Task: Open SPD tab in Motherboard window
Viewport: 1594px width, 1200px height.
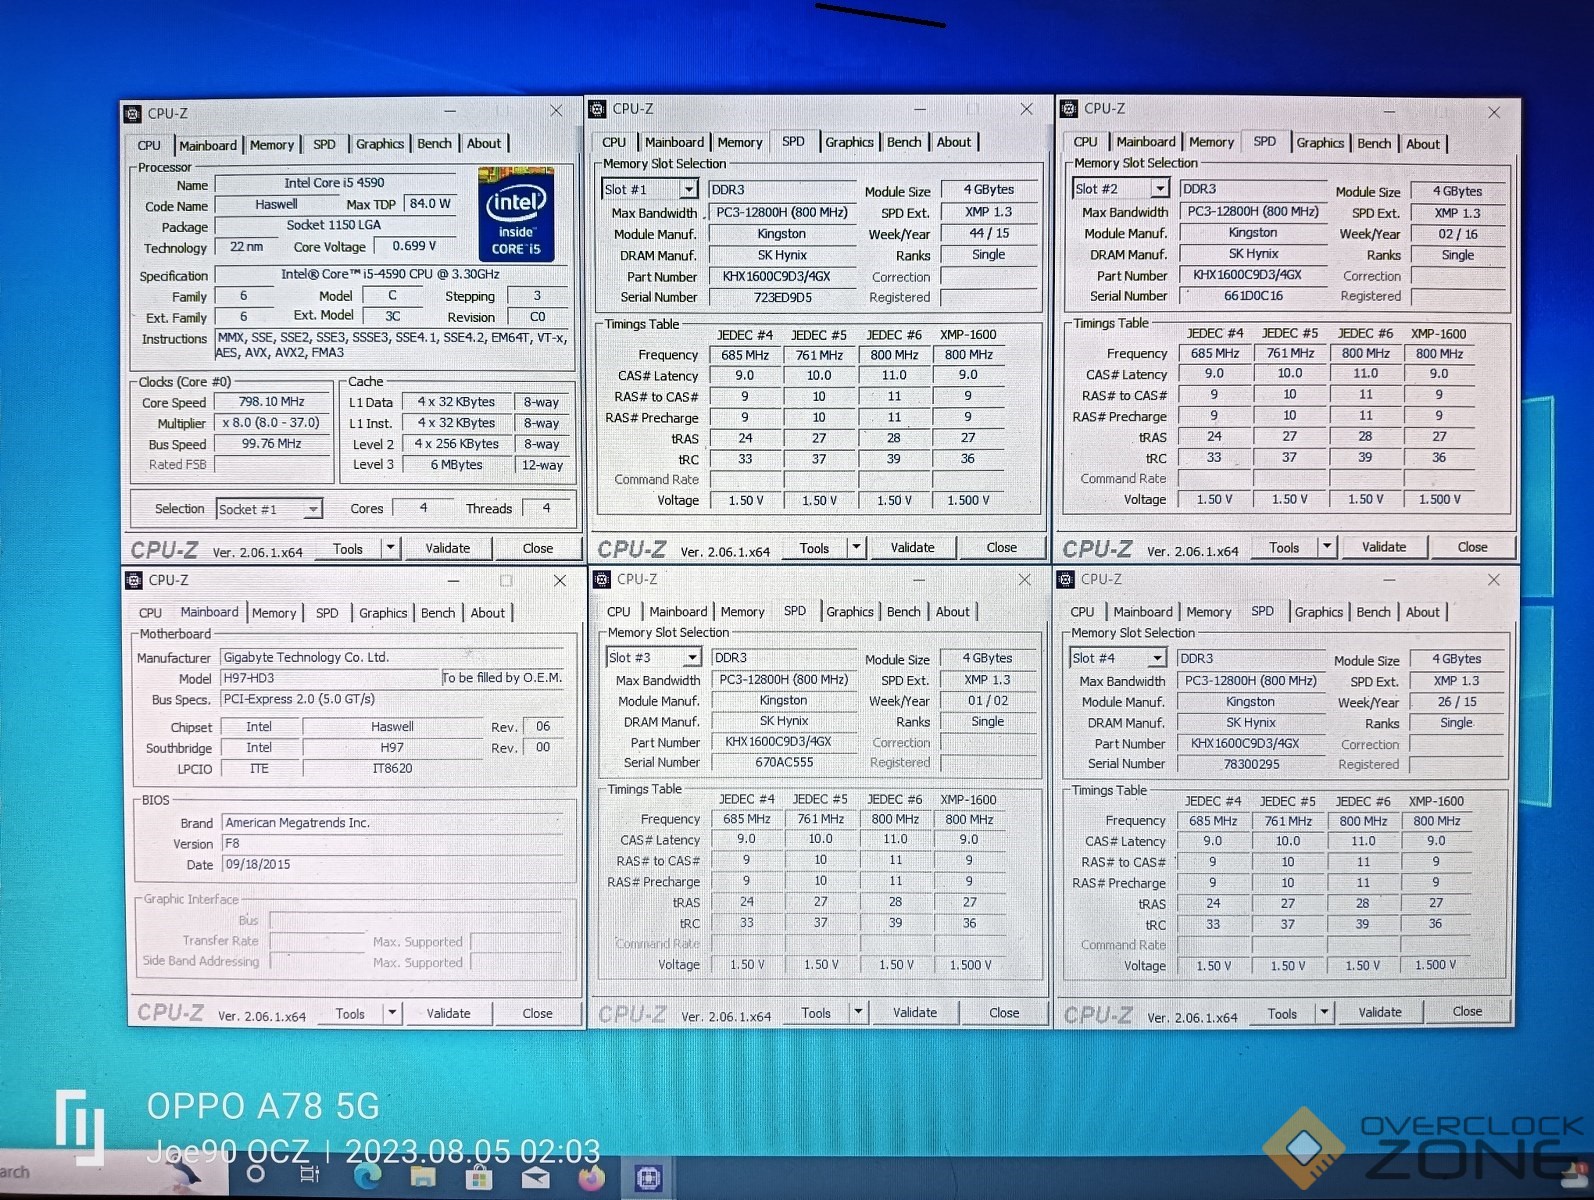Action: pos(327,613)
